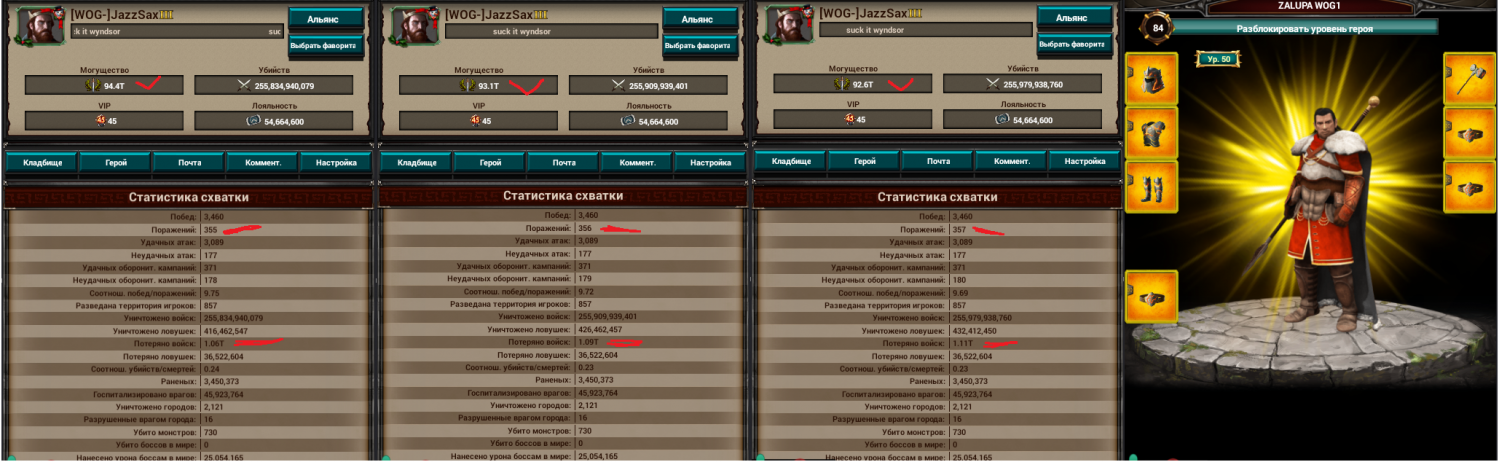Click the crossed-swords kills icon in the 94.4T panel
Screen dimensions: 1499x462
tap(244, 86)
